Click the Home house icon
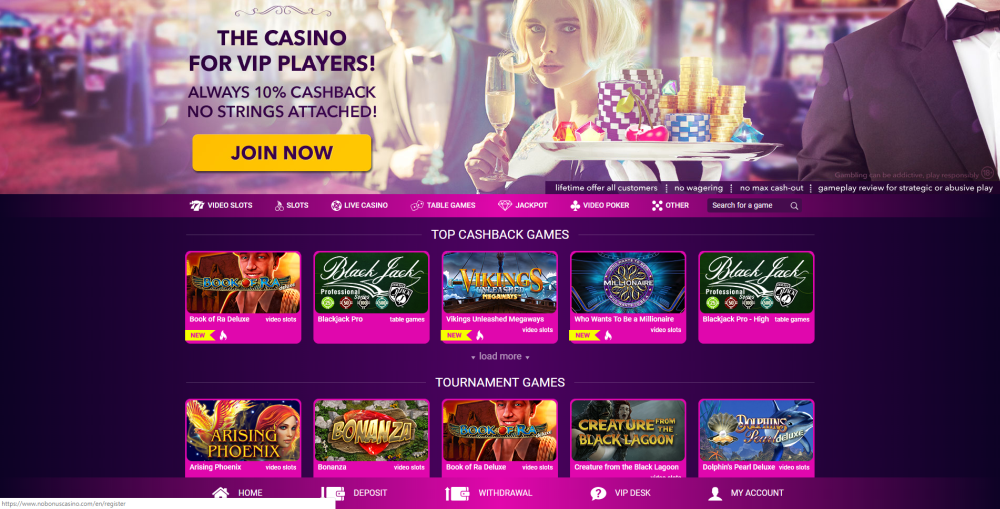Screen dimensions: 1000x509 coord(221,493)
